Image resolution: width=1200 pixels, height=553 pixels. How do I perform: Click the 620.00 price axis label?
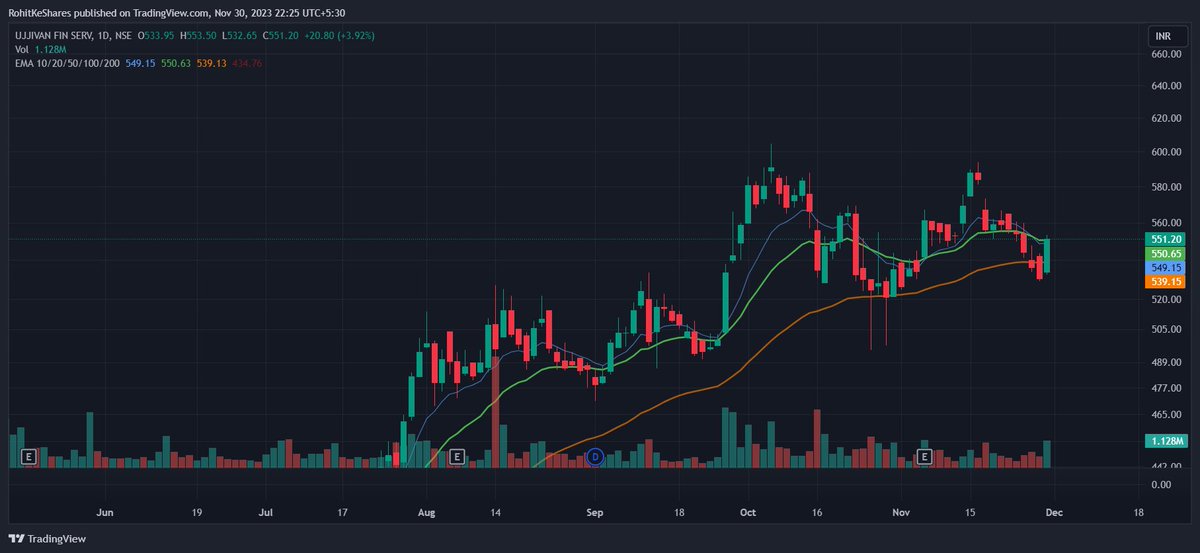[x=1168, y=118]
